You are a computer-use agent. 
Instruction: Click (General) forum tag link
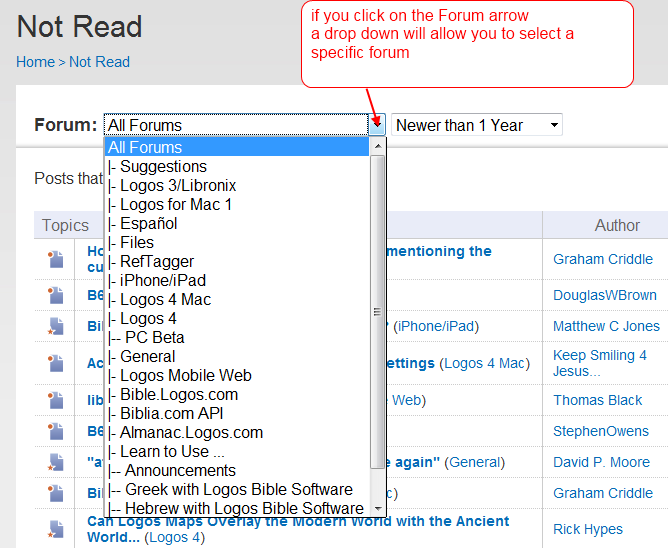475,462
